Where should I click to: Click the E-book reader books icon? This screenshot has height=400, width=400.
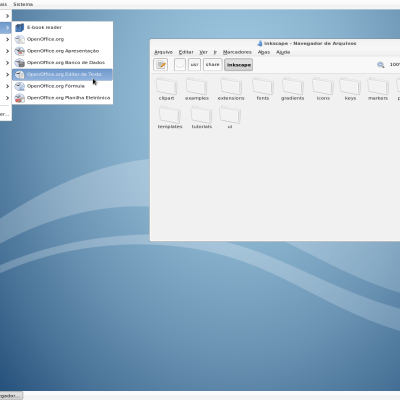tap(20, 27)
